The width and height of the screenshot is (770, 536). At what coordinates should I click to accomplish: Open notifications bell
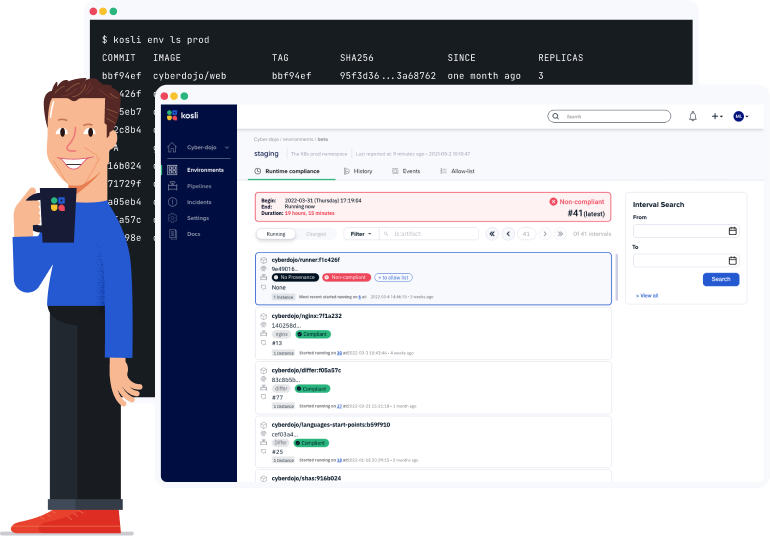click(x=692, y=116)
